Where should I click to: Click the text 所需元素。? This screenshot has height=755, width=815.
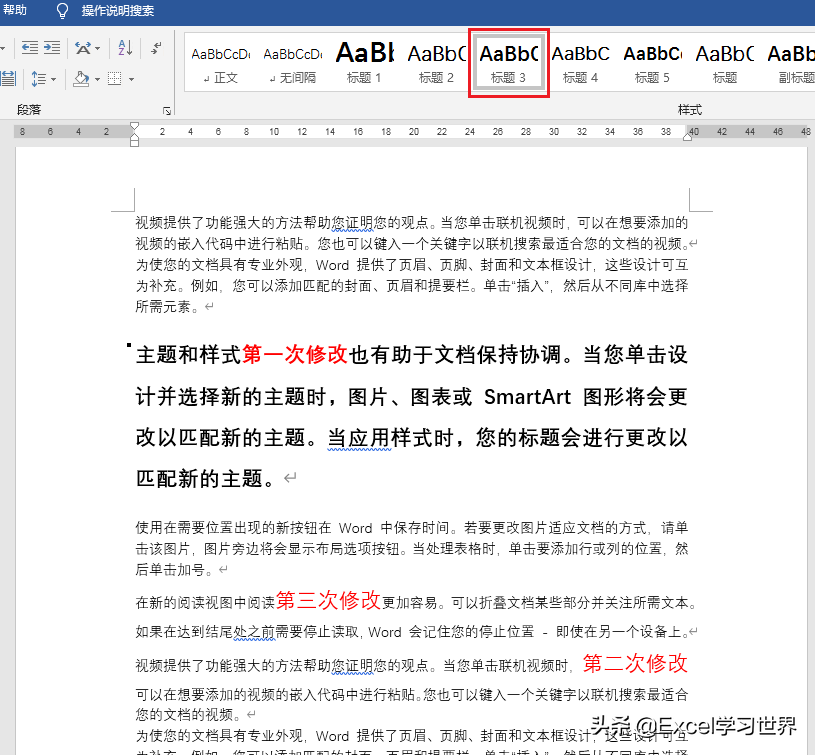[167, 307]
